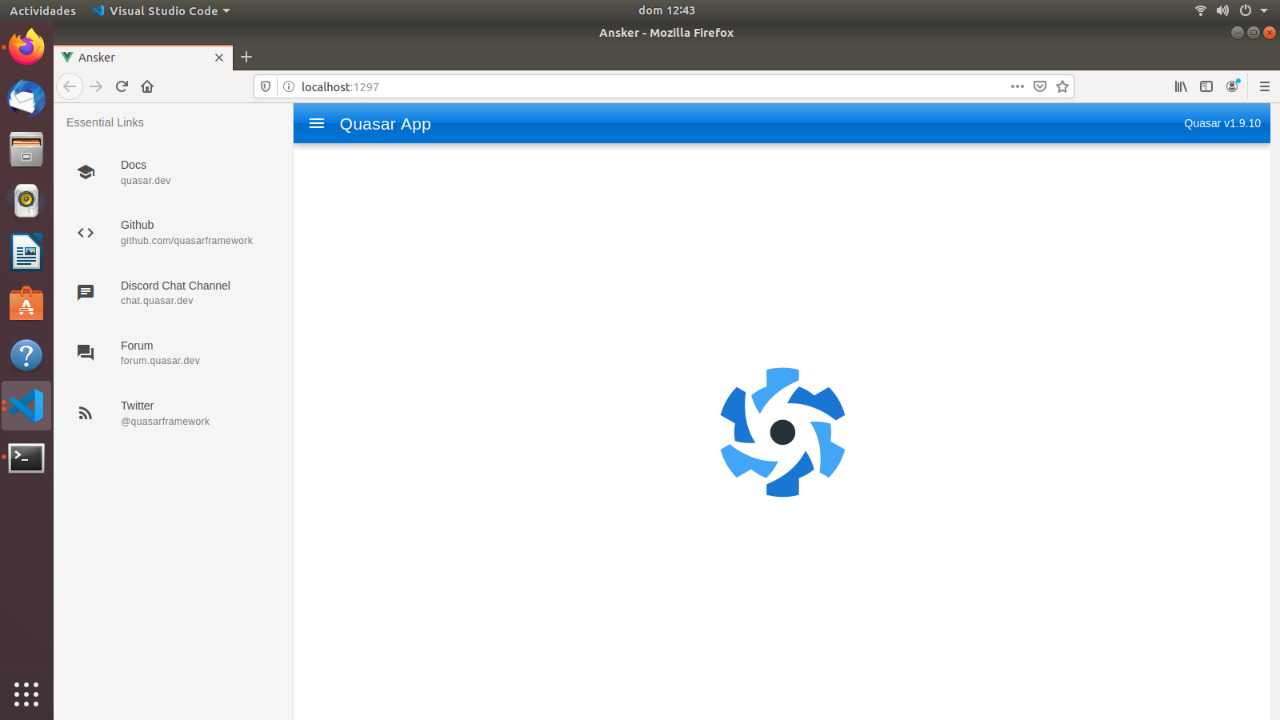Open a new browser tab

tap(246, 57)
